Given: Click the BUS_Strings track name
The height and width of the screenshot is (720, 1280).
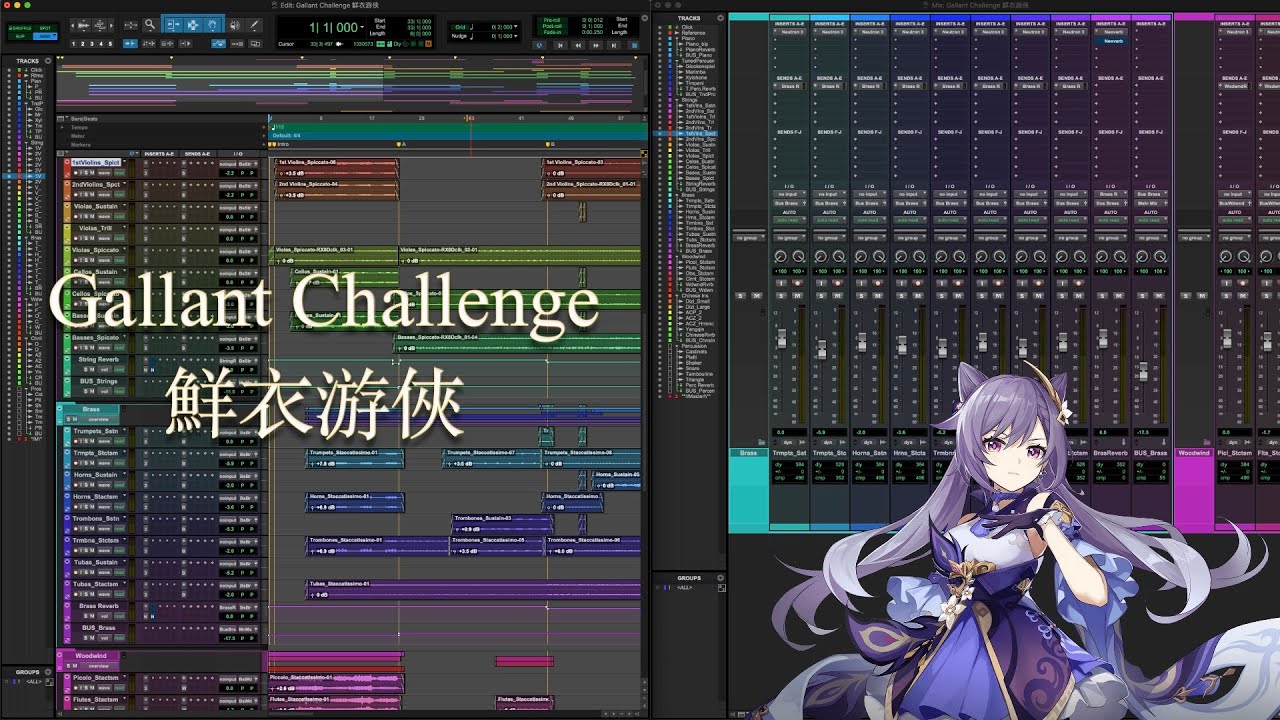Looking at the screenshot, I should click(99, 381).
